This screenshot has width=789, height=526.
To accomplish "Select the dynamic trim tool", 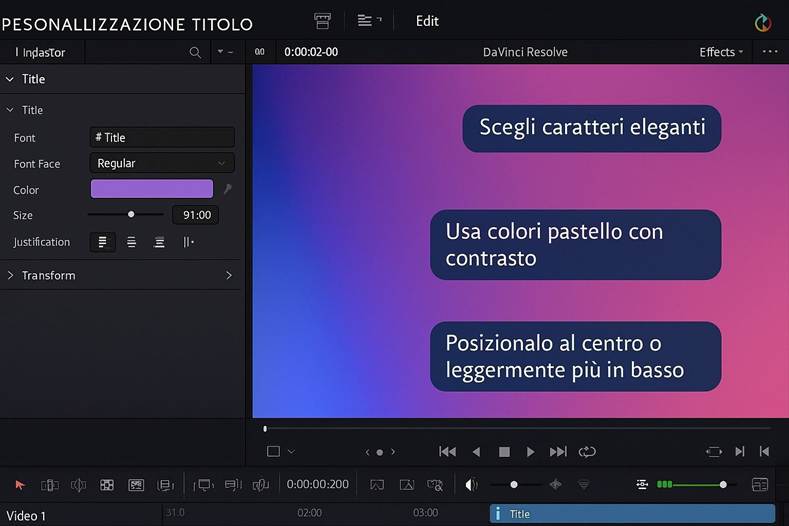I will (78, 485).
